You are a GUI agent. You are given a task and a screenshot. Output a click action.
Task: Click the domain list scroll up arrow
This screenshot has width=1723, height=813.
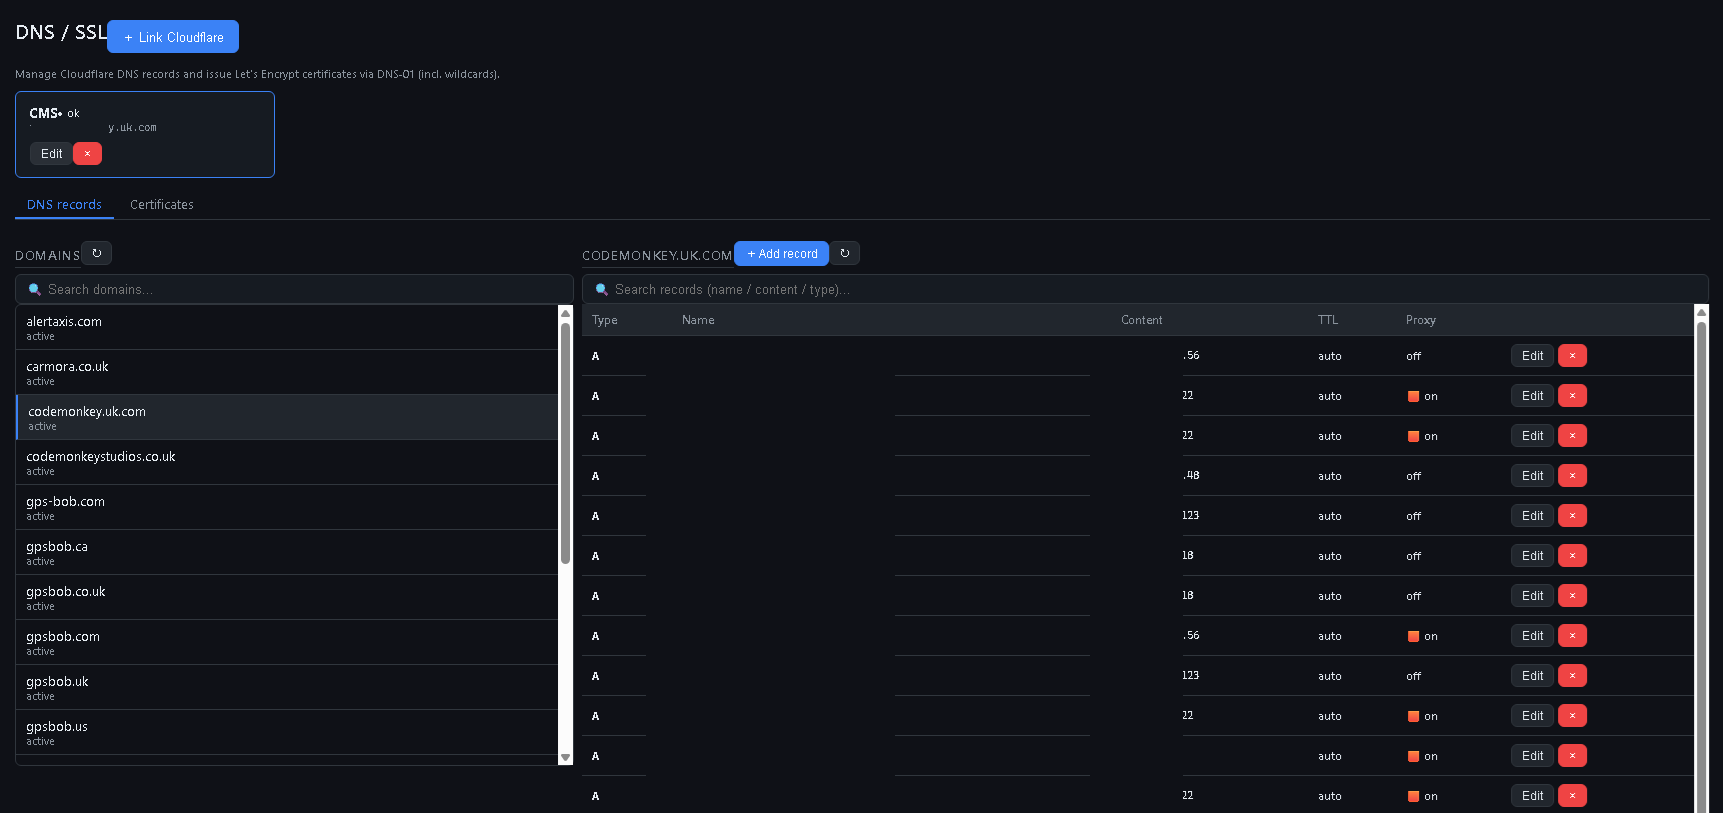565,312
